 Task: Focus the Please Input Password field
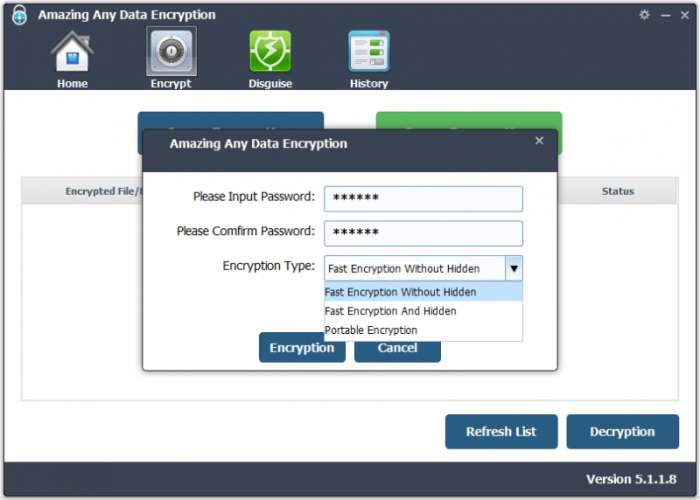tap(423, 199)
